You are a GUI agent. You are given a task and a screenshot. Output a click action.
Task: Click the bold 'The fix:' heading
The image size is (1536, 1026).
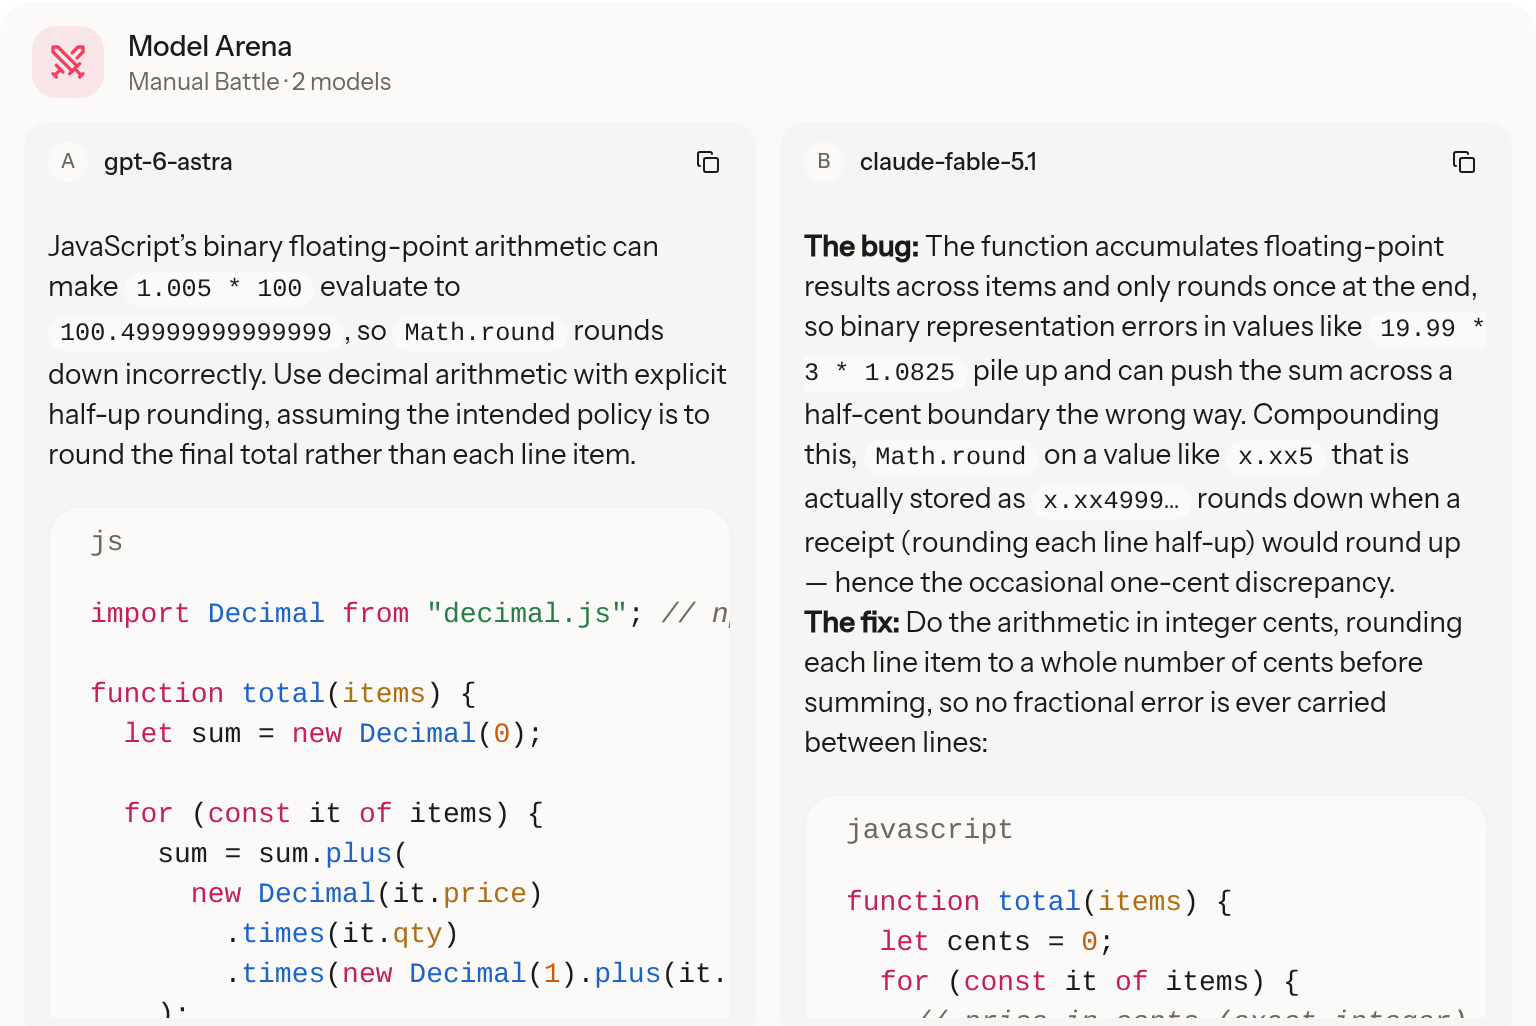pyautogui.click(x=852, y=622)
